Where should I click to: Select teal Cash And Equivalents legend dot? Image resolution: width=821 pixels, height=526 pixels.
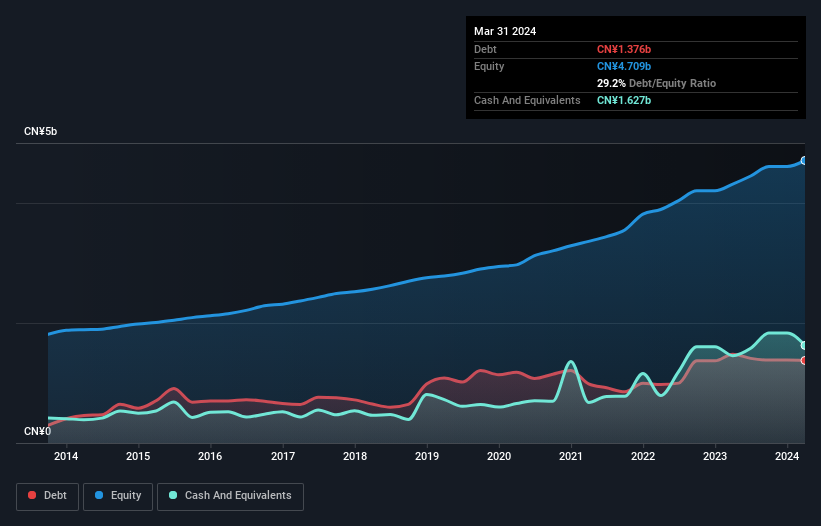(174, 496)
